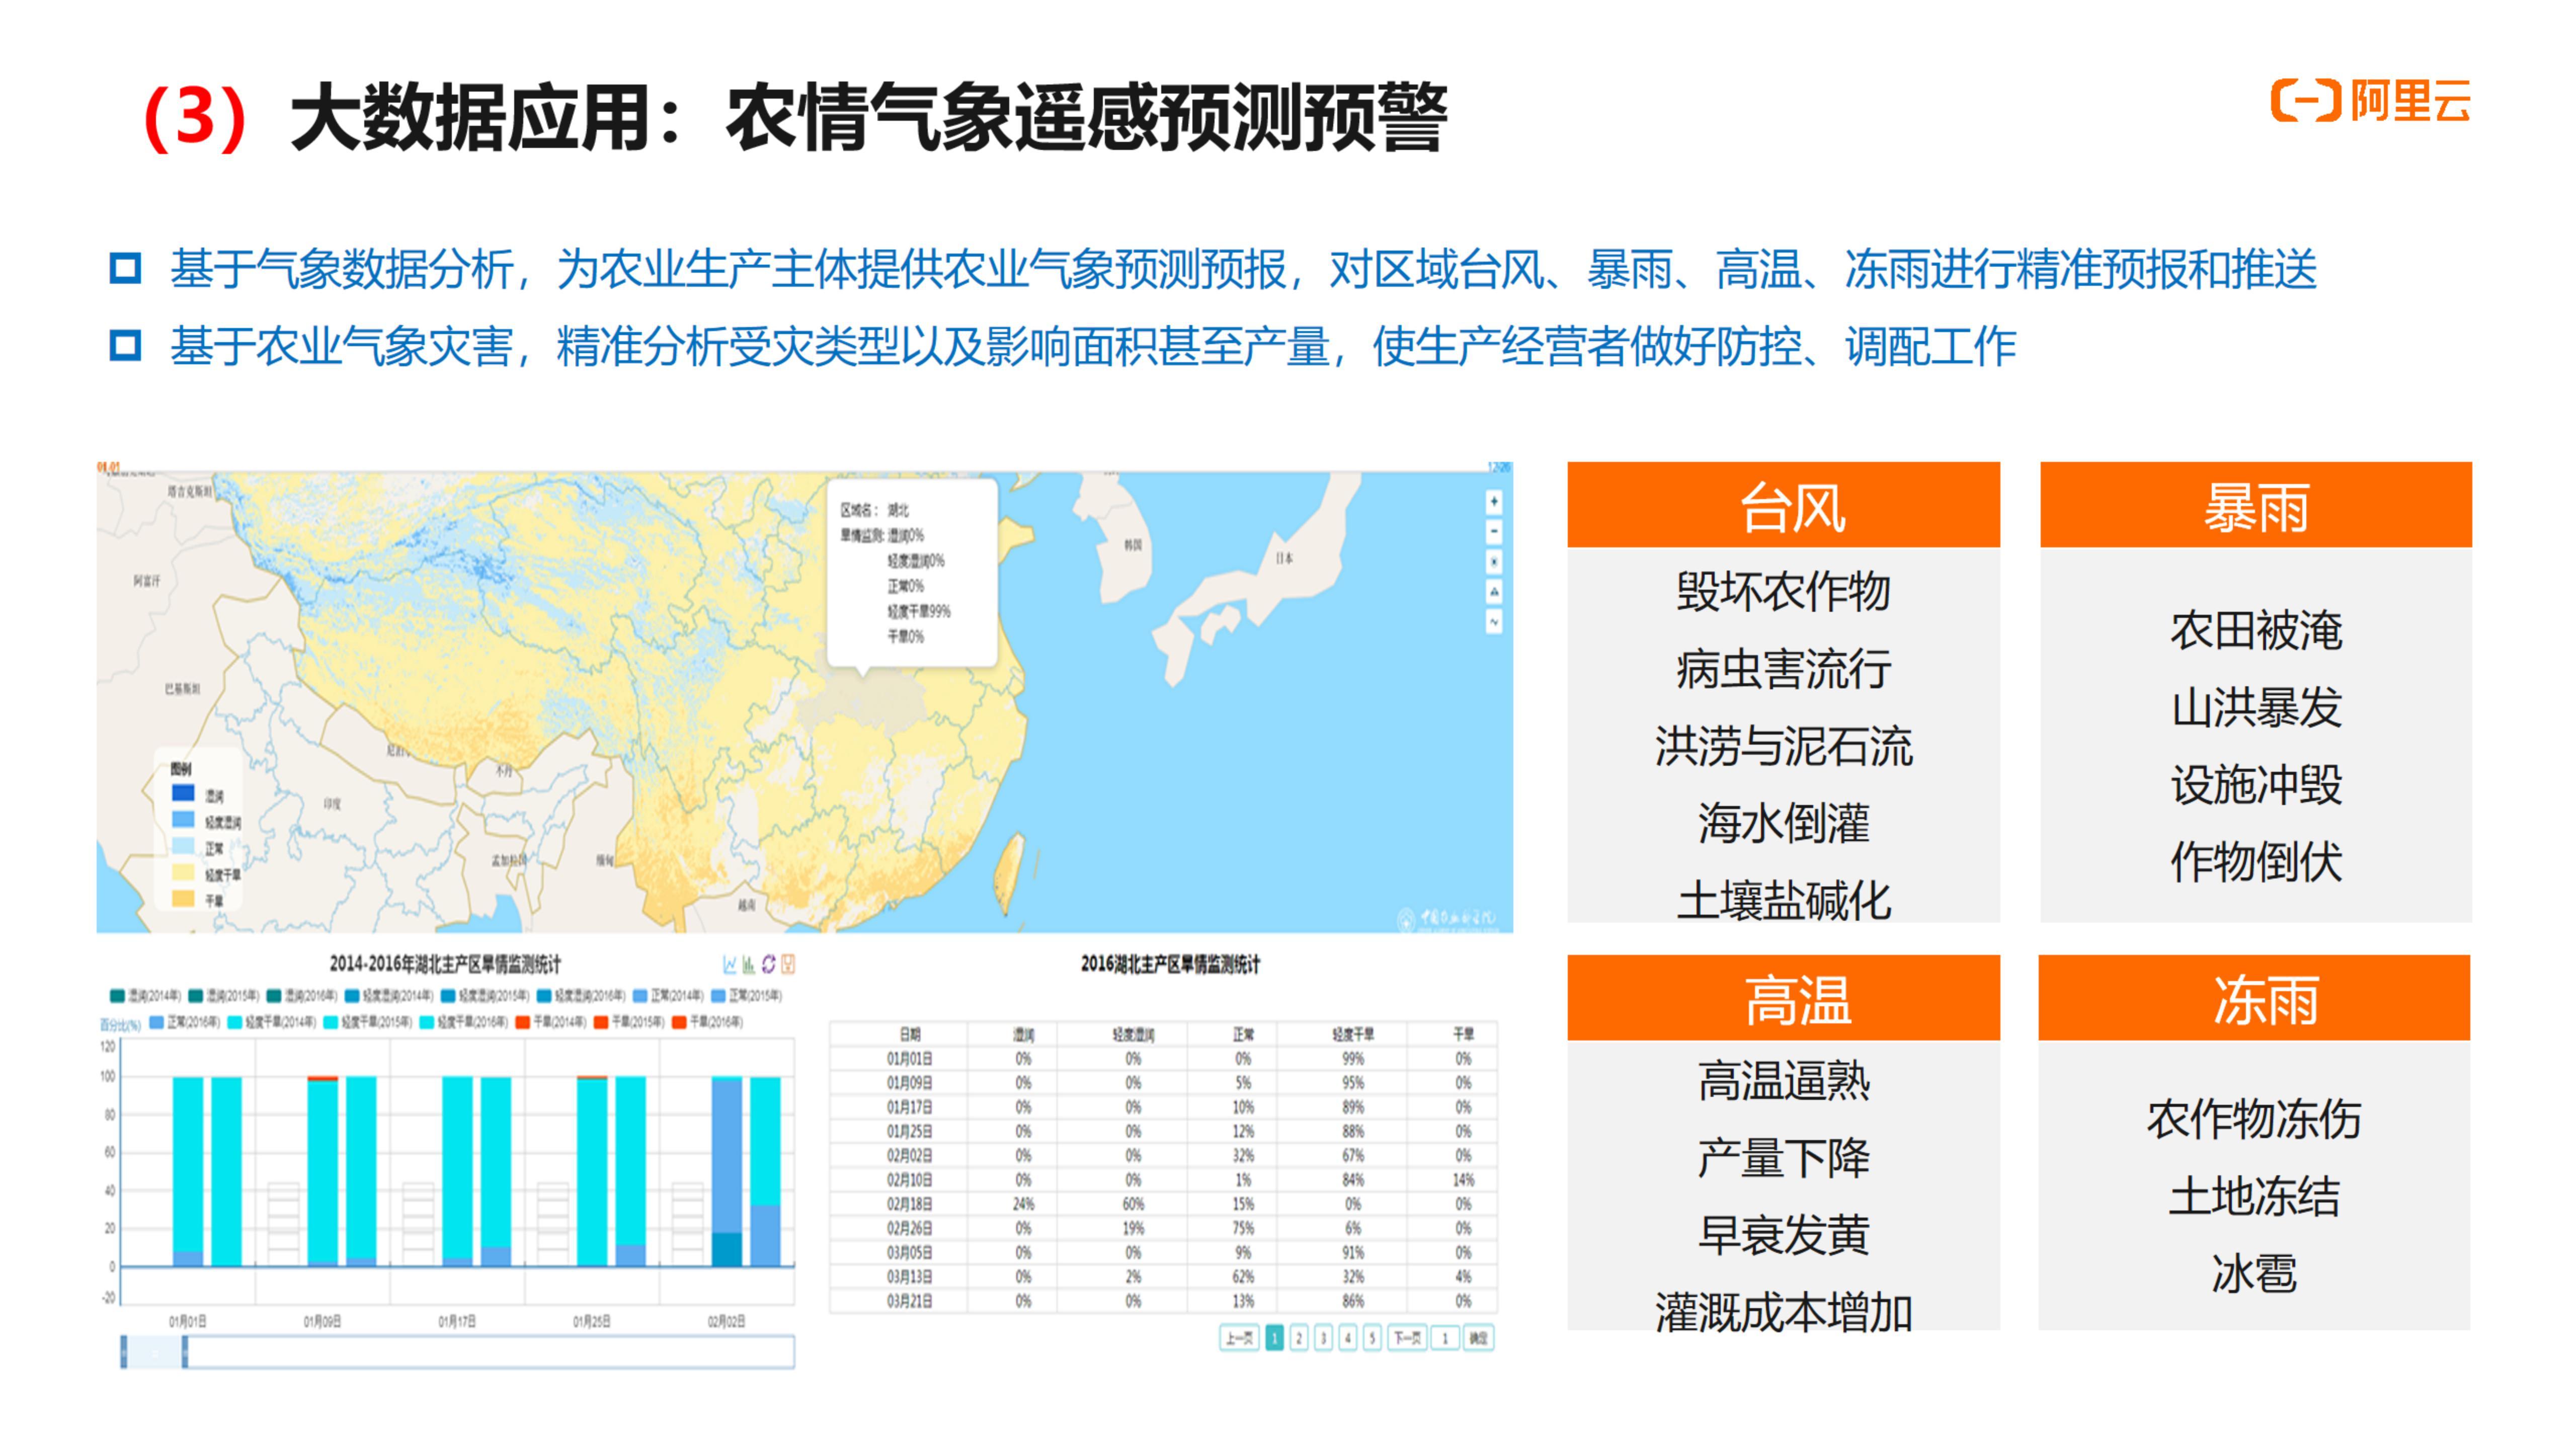Image resolution: width=2576 pixels, height=1449 pixels.
Task: Click the 轻度干旱 pale yellow legend swatch
Action: point(183,872)
